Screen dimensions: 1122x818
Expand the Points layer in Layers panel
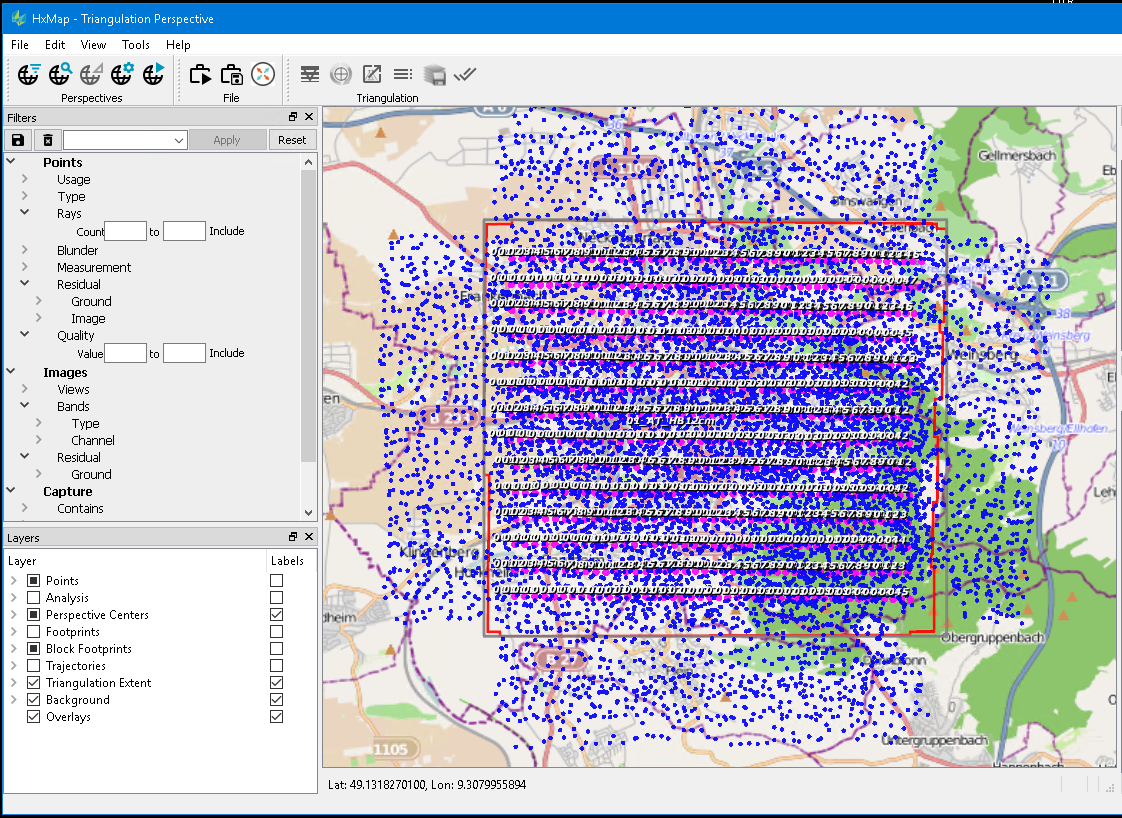(x=13, y=581)
